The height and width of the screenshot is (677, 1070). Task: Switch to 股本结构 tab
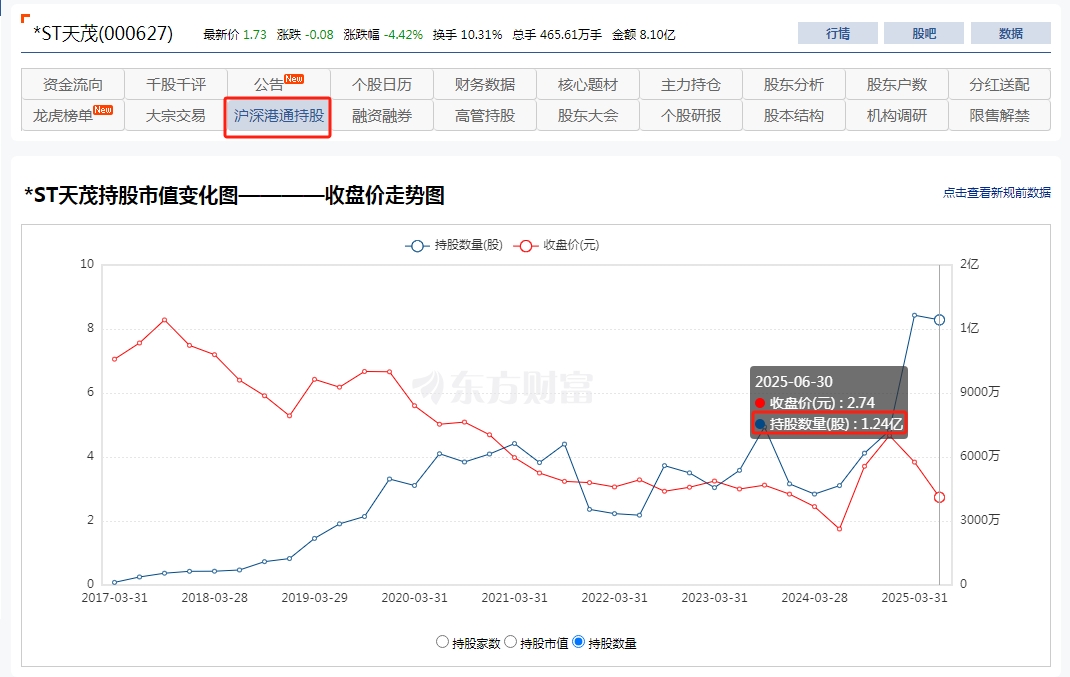(794, 115)
